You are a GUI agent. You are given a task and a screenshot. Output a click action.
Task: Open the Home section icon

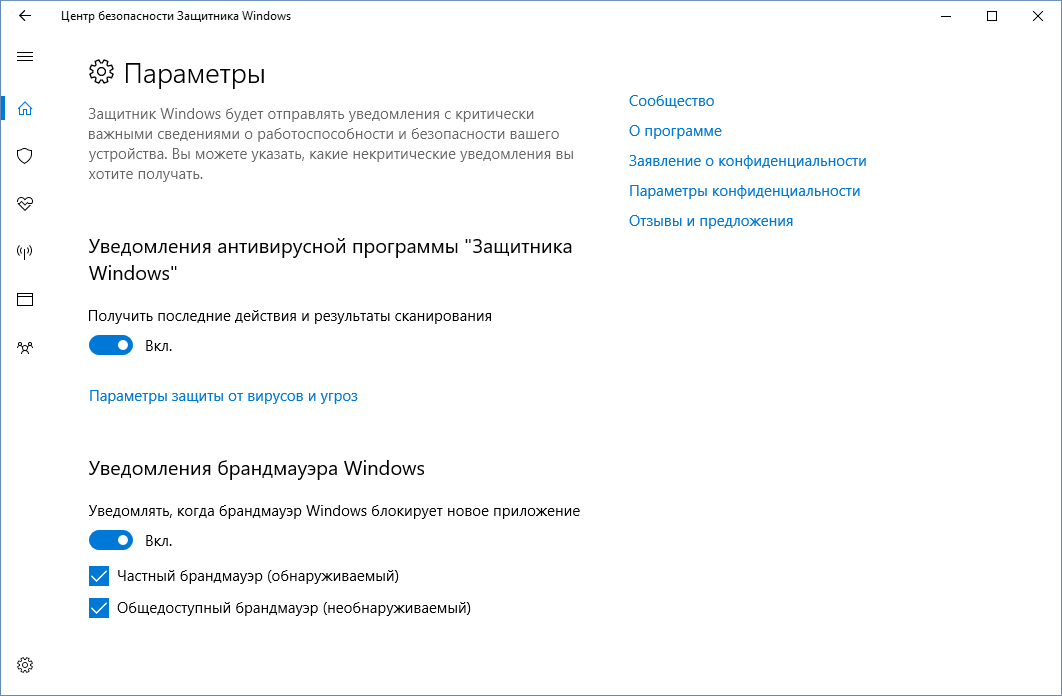coord(25,108)
